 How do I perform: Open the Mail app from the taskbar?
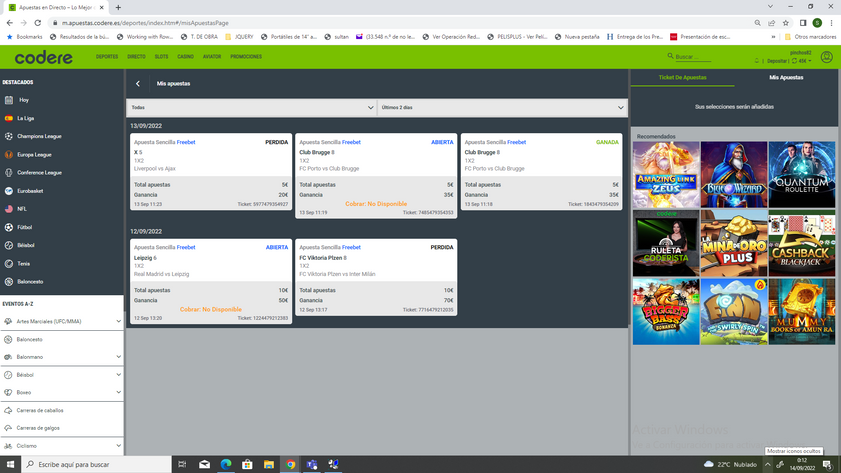point(204,464)
